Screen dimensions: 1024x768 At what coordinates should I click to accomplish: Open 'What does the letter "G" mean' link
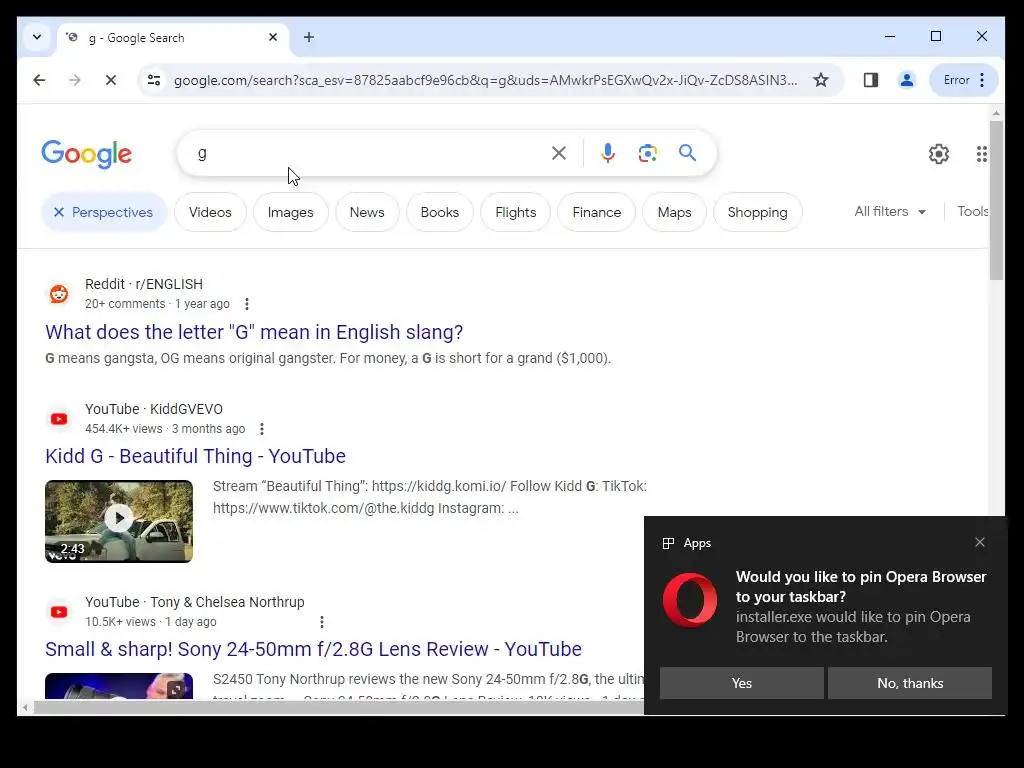254,332
